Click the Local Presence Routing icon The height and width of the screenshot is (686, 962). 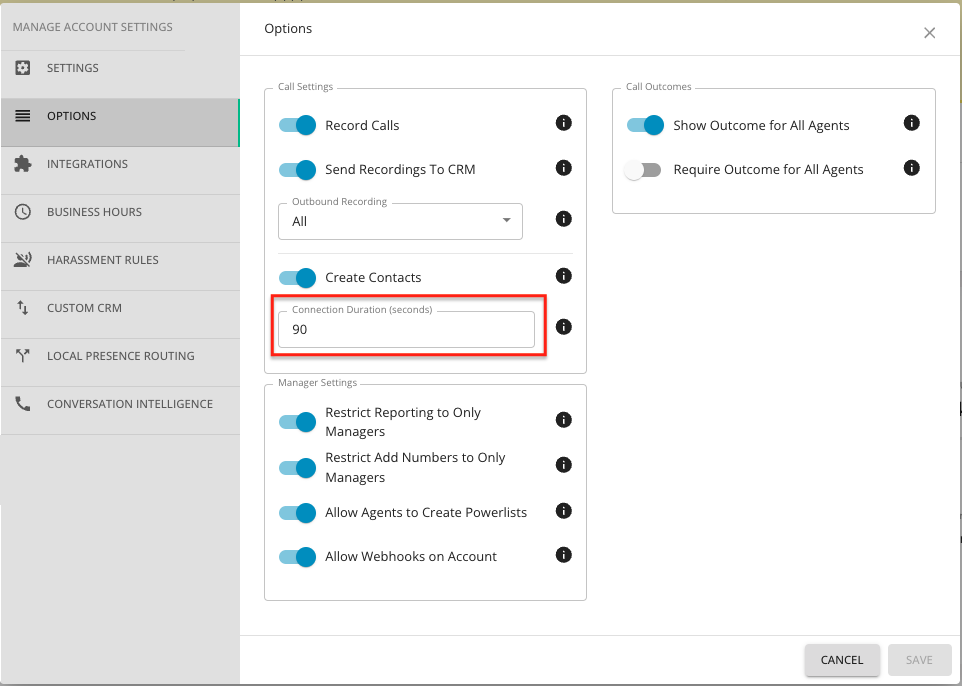click(23, 356)
